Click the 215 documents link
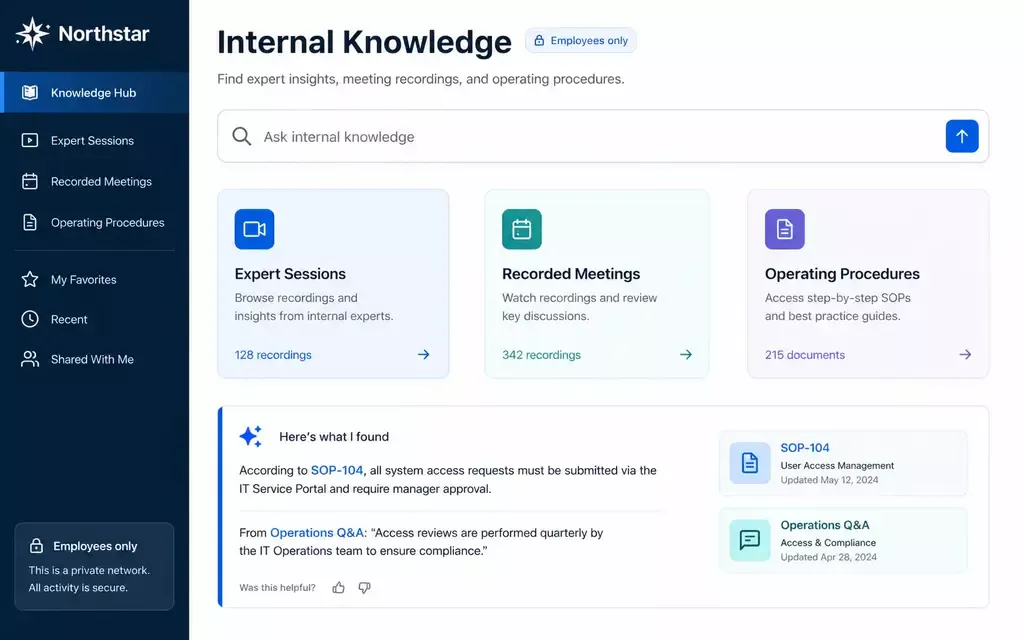 click(x=805, y=355)
